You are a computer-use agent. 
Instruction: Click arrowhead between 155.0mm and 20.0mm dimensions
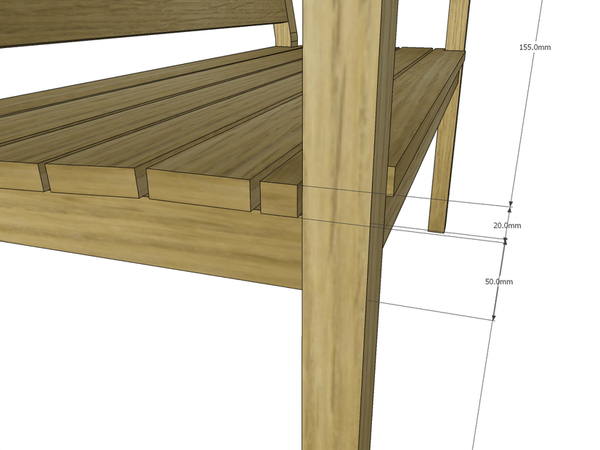510,207
